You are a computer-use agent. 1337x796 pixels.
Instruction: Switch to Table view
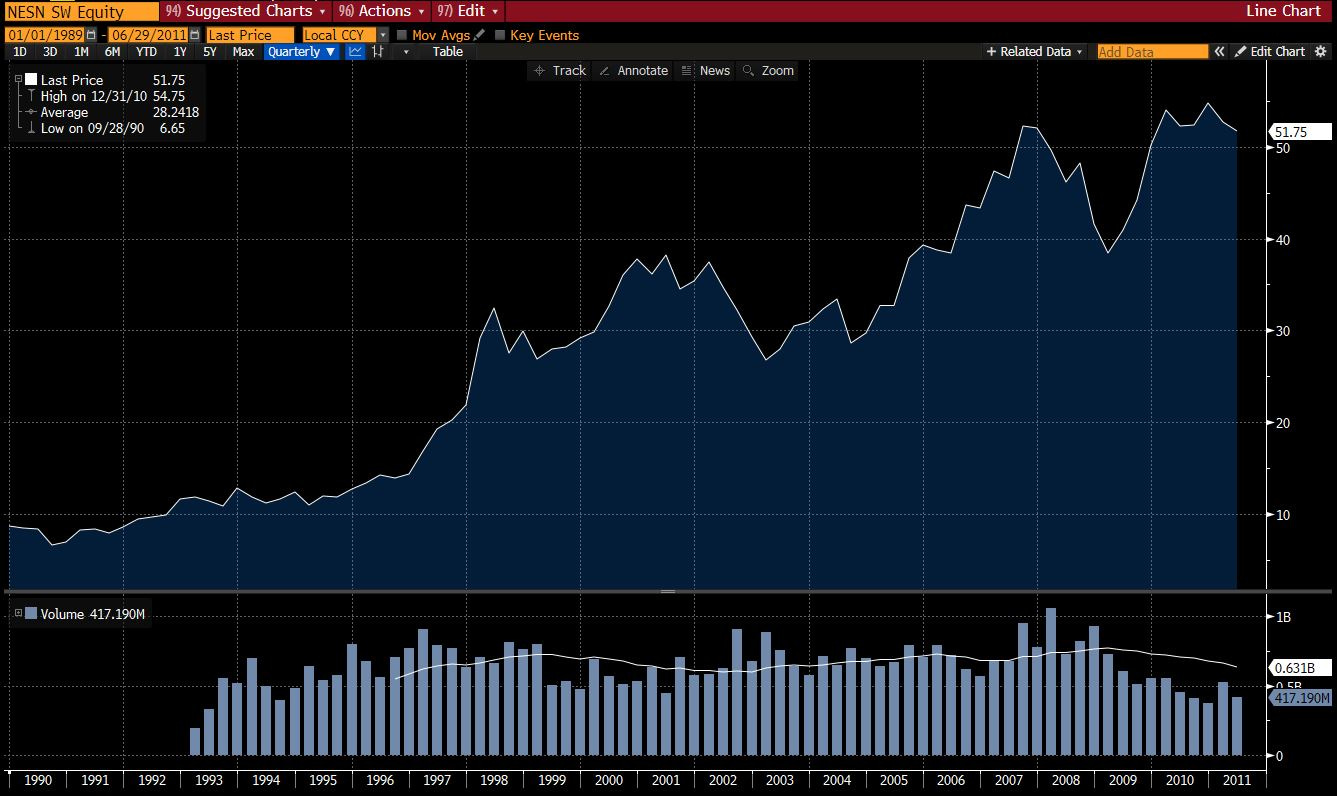click(448, 52)
